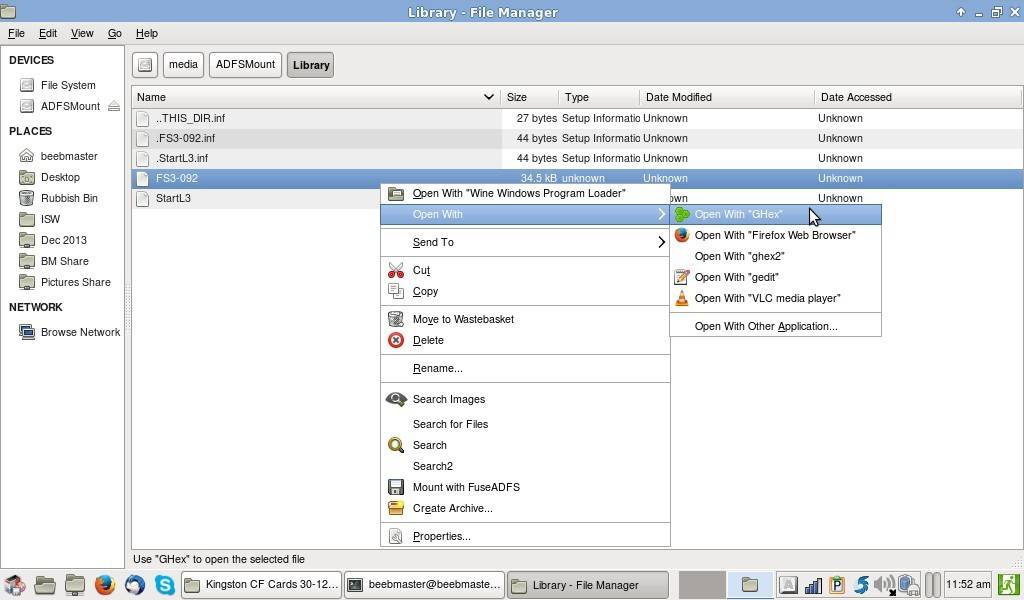The image size is (1024, 600).
Task: Click Delete in the context menu
Action: [x=428, y=340]
